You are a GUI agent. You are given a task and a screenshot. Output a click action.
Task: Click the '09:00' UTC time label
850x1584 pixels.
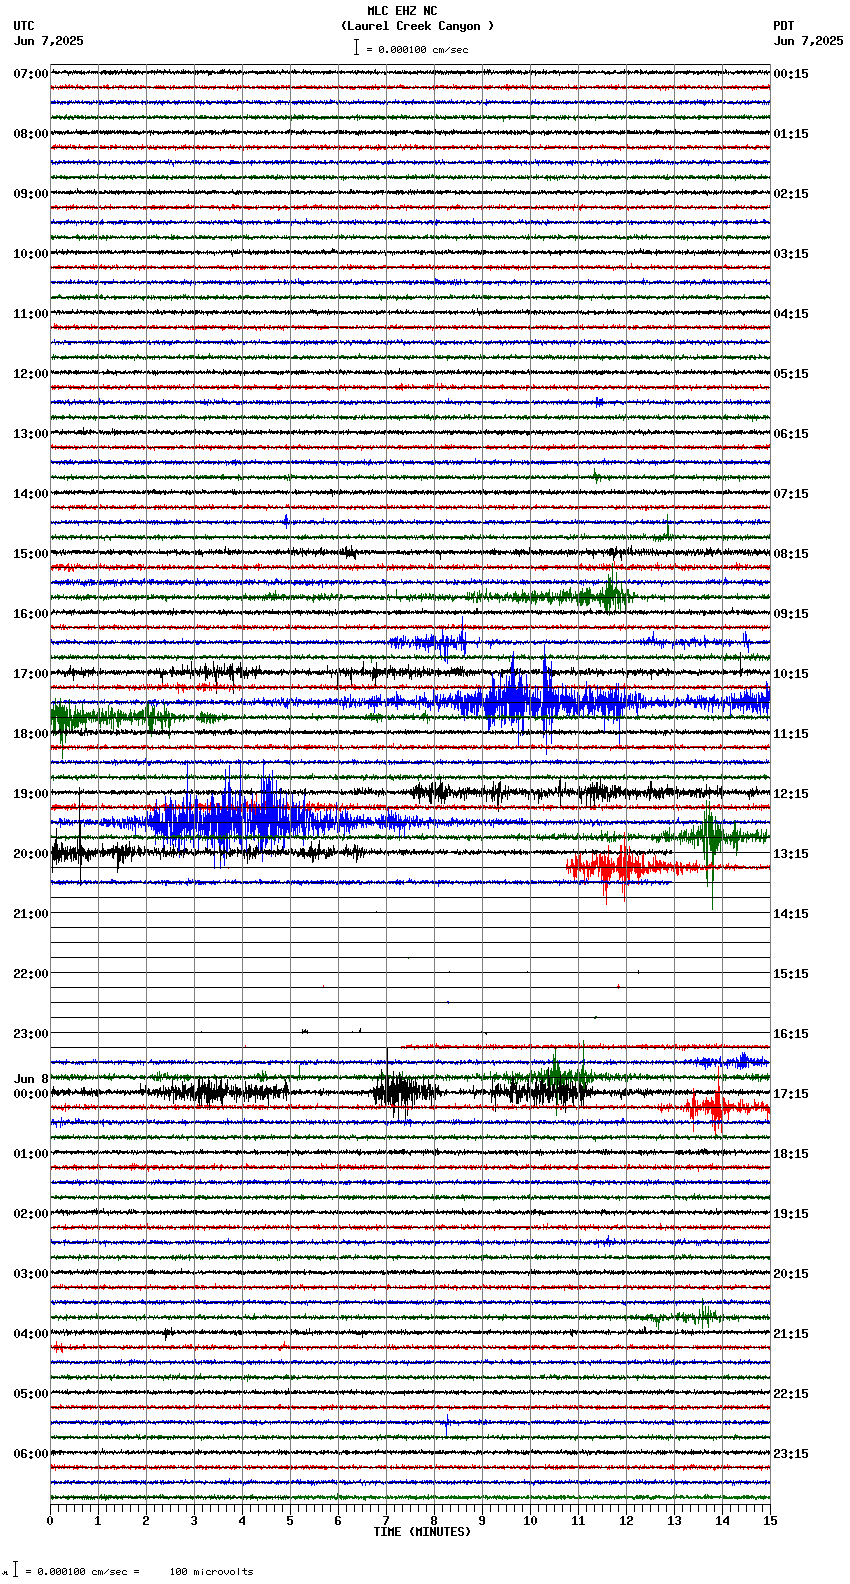click(x=31, y=194)
